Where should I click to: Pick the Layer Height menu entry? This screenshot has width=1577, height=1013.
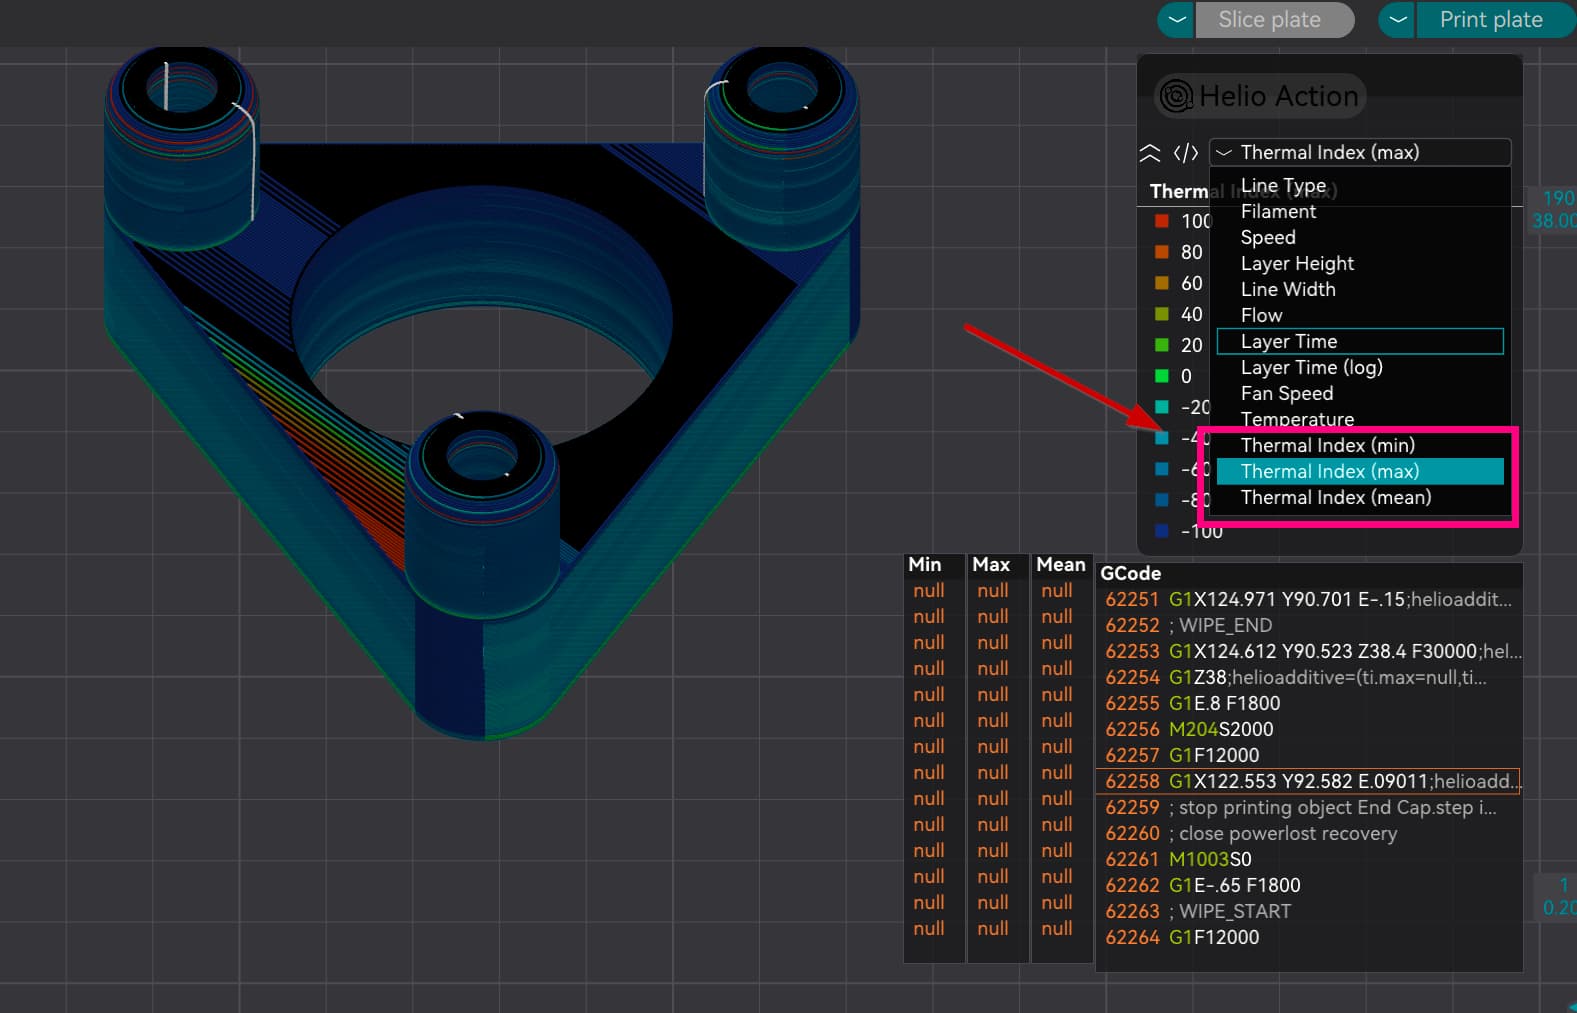[1297, 264]
